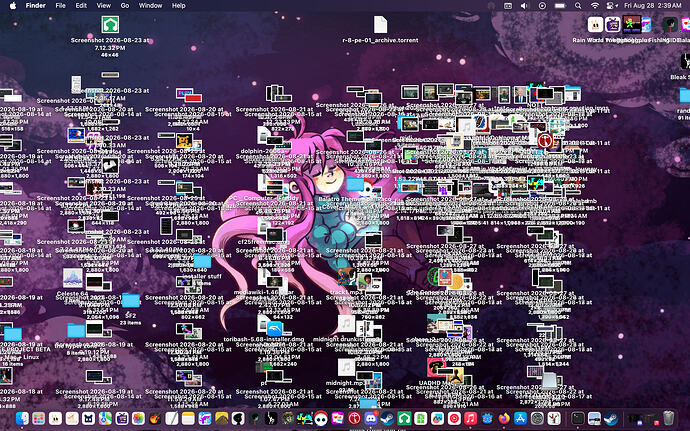
Task: Open GarageBand from the Dock
Action: tap(155, 418)
